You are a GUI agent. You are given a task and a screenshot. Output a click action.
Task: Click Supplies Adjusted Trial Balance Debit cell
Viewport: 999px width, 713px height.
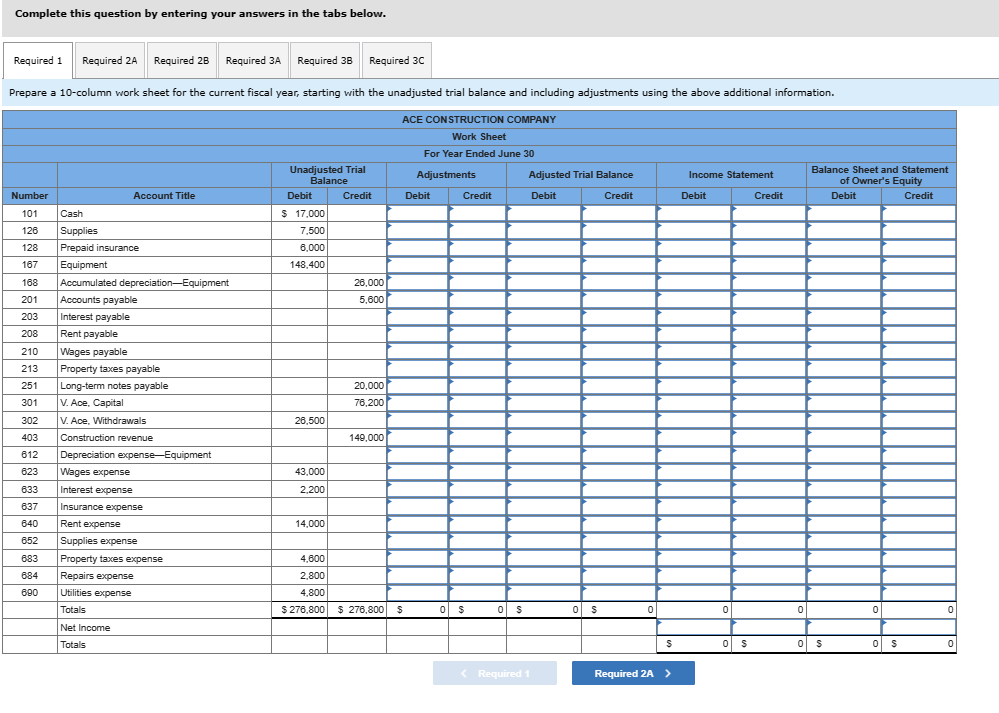click(544, 231)
